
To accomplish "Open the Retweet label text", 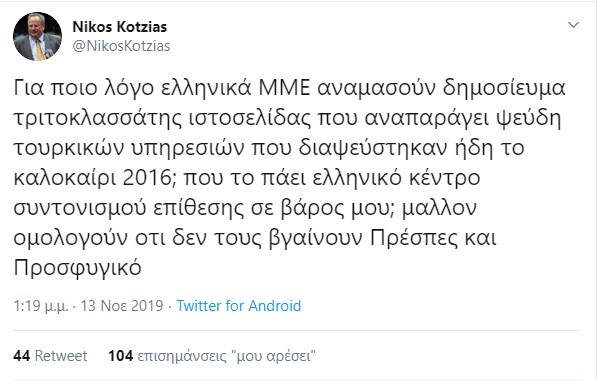I will (61, 356).
